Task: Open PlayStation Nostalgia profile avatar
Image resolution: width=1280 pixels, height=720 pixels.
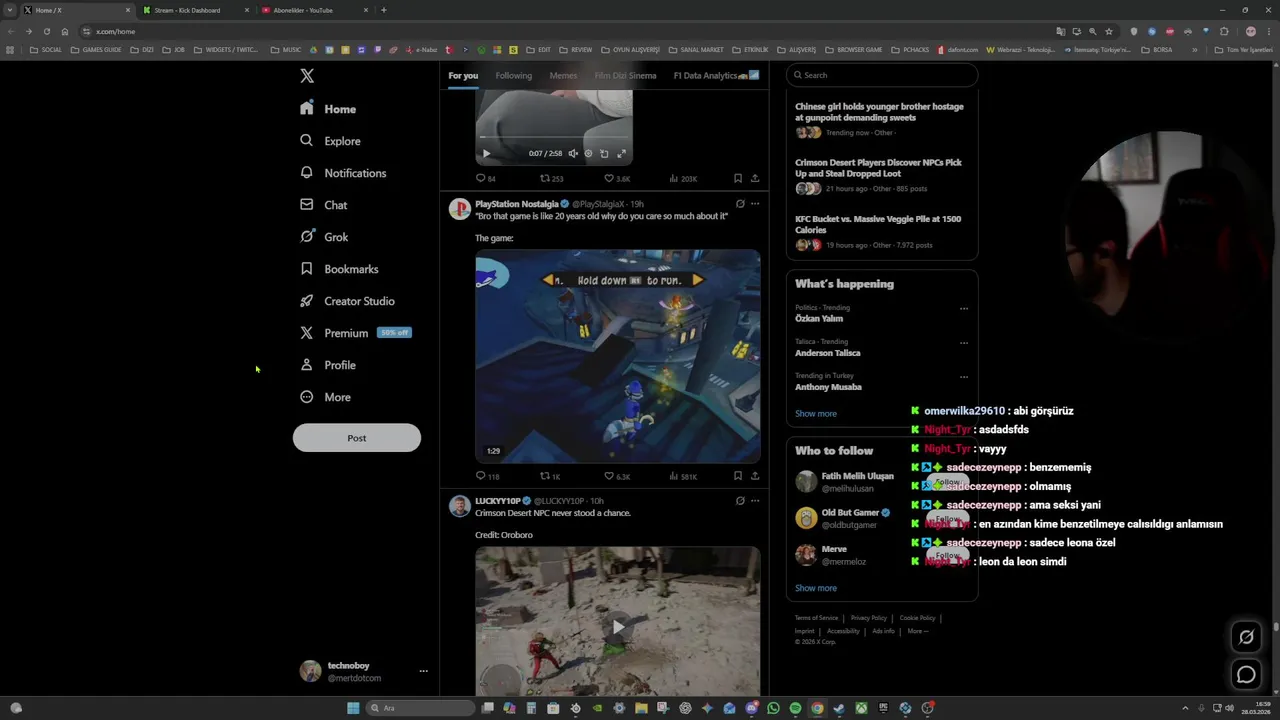Action: pos(460,208)
